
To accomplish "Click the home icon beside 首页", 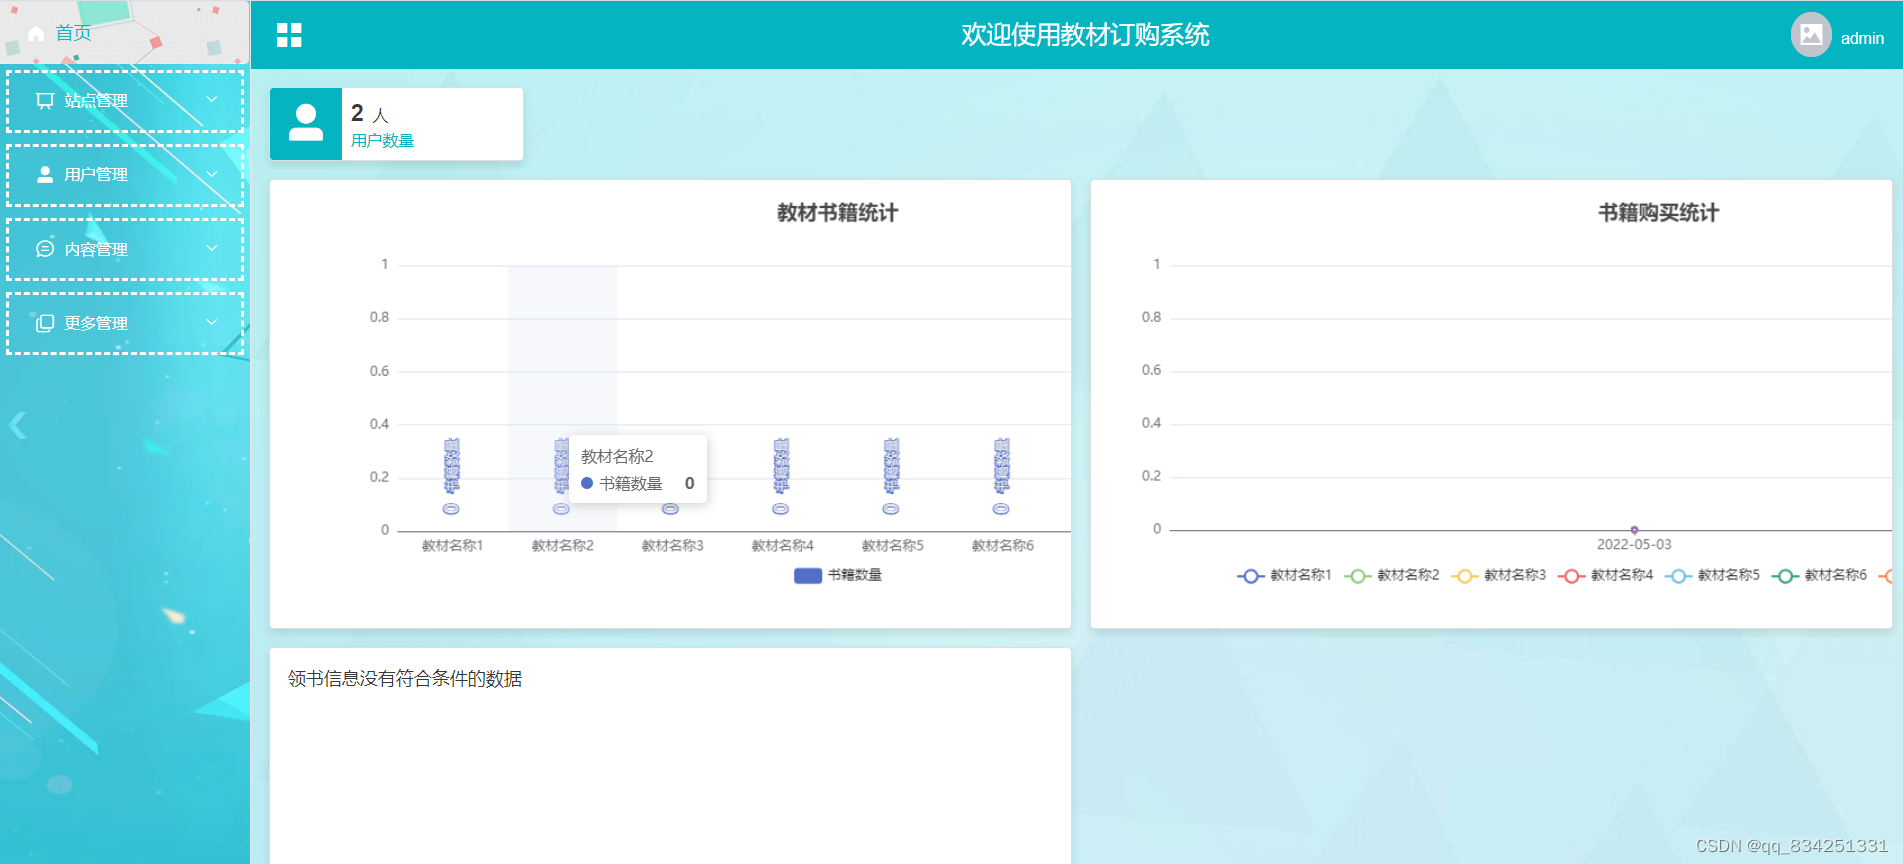I will click(x=36, y=34).
